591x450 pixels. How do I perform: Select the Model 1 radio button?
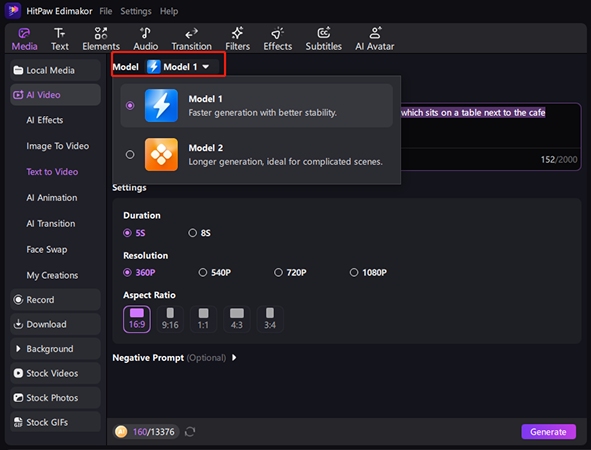[x=130, y=106]
